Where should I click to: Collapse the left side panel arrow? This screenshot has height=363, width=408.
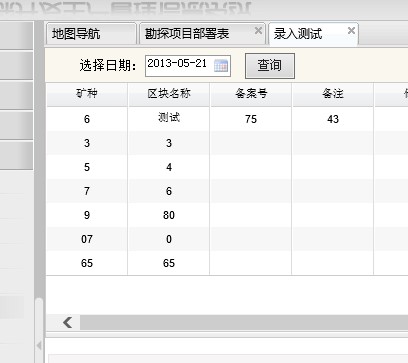(39, 345)
